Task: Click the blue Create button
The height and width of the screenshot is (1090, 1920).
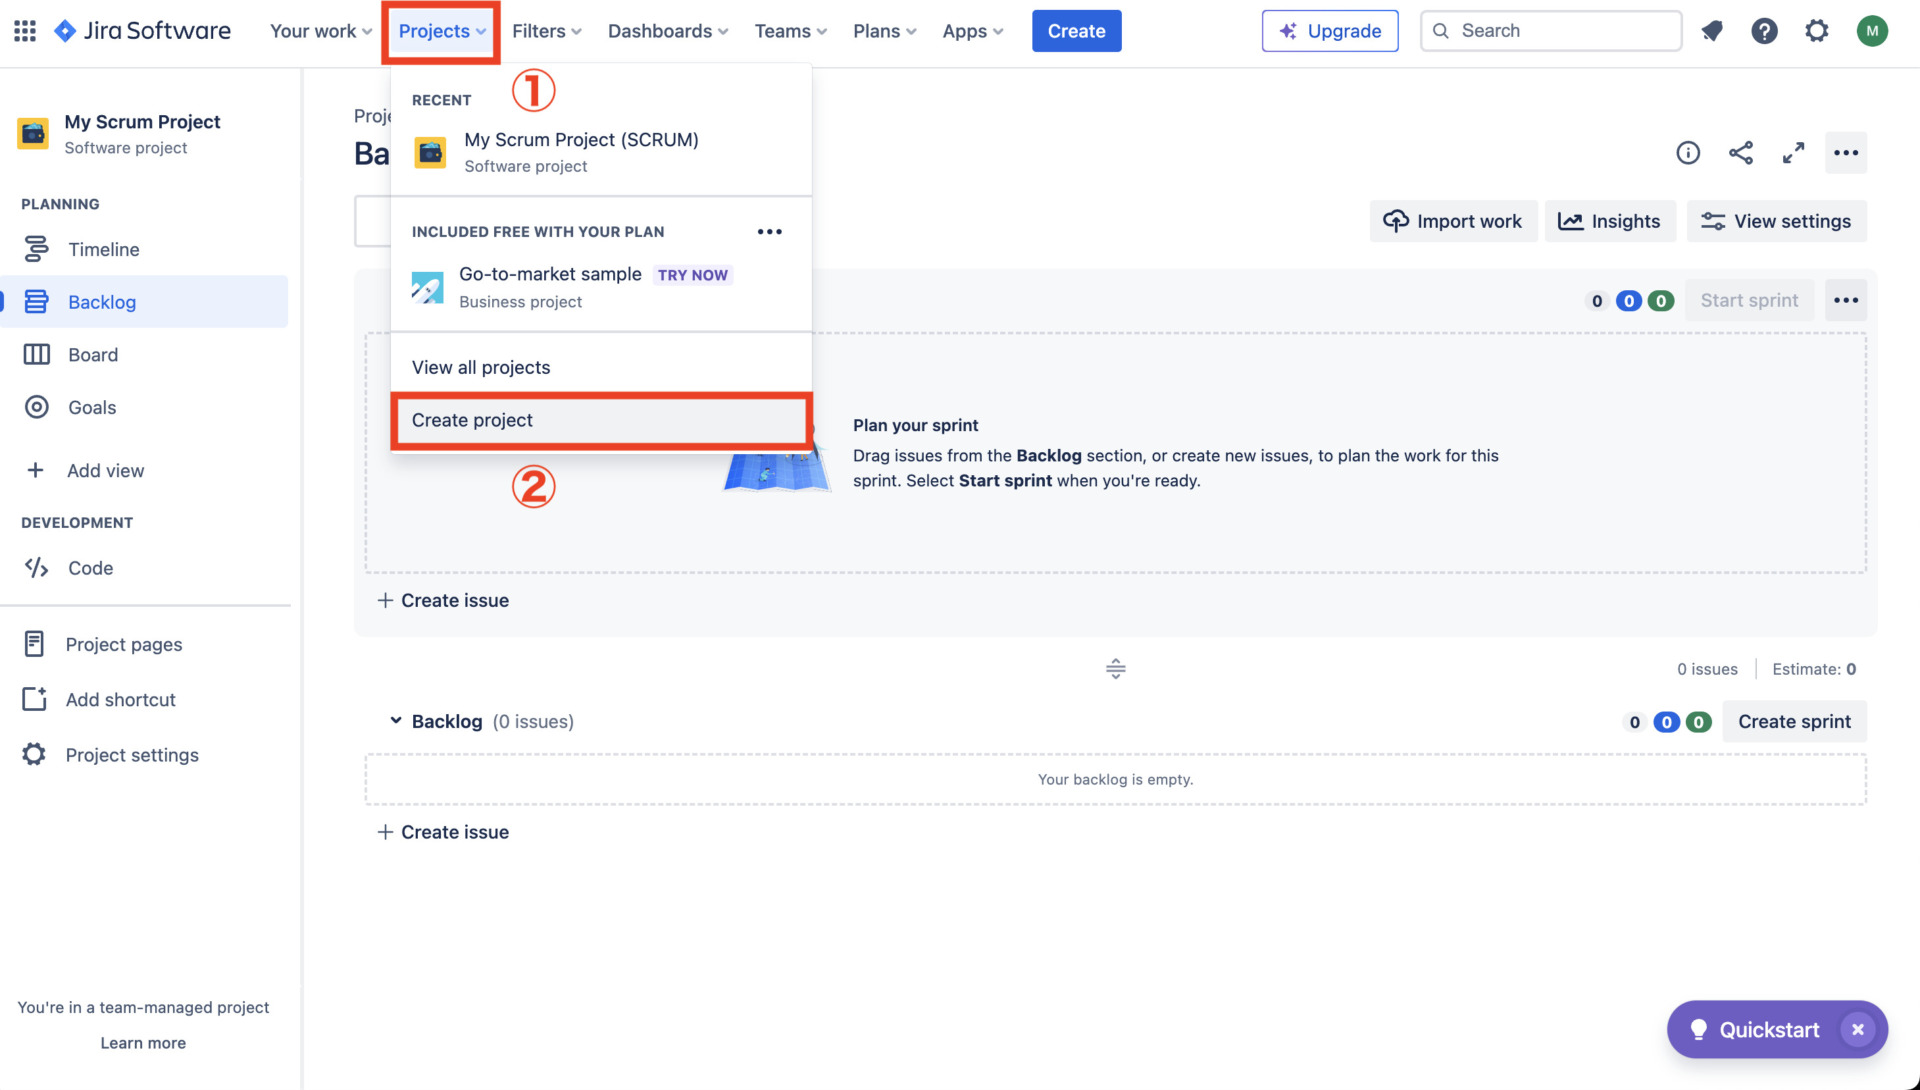Action: (x=1076, y=30)
